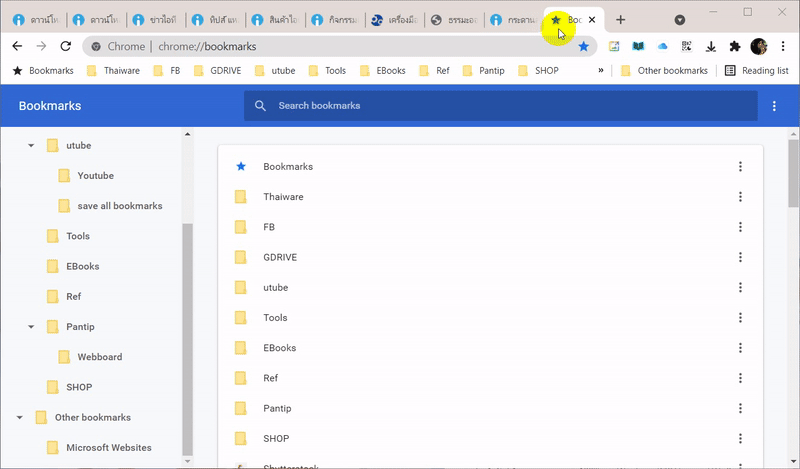Click the blue cloud extension icon
Viewport: 800px width, 469px height.
coord(662,46)
